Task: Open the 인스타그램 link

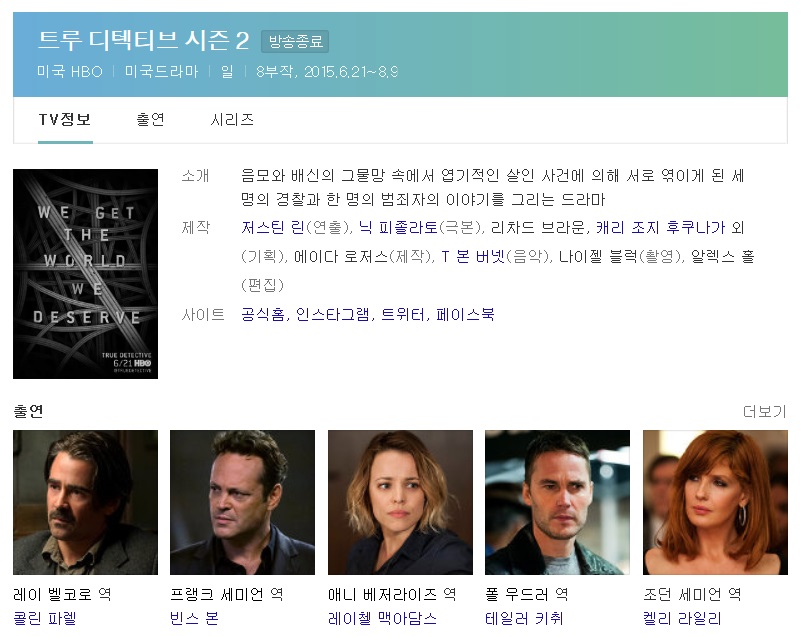Action: (332, 314)
